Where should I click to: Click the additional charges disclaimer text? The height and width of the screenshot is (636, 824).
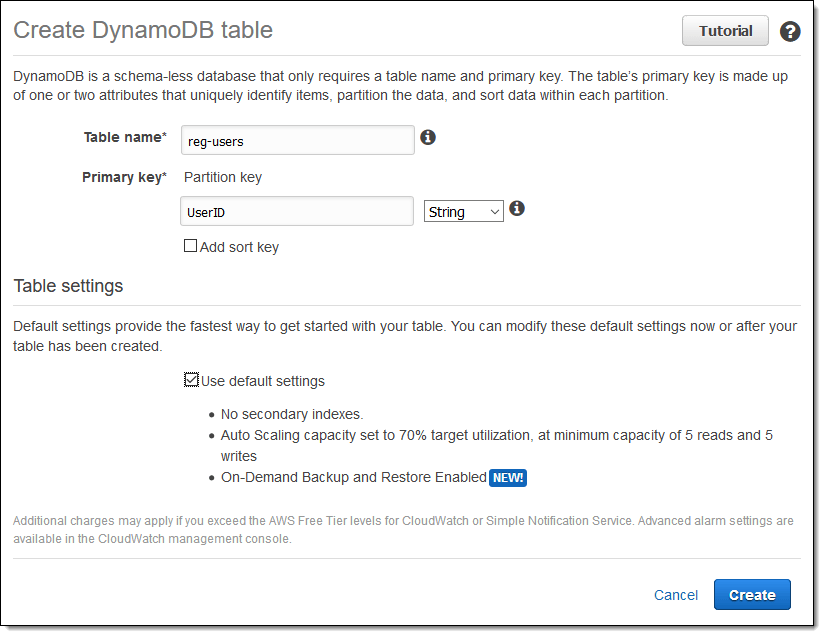[x=400, y=527]
